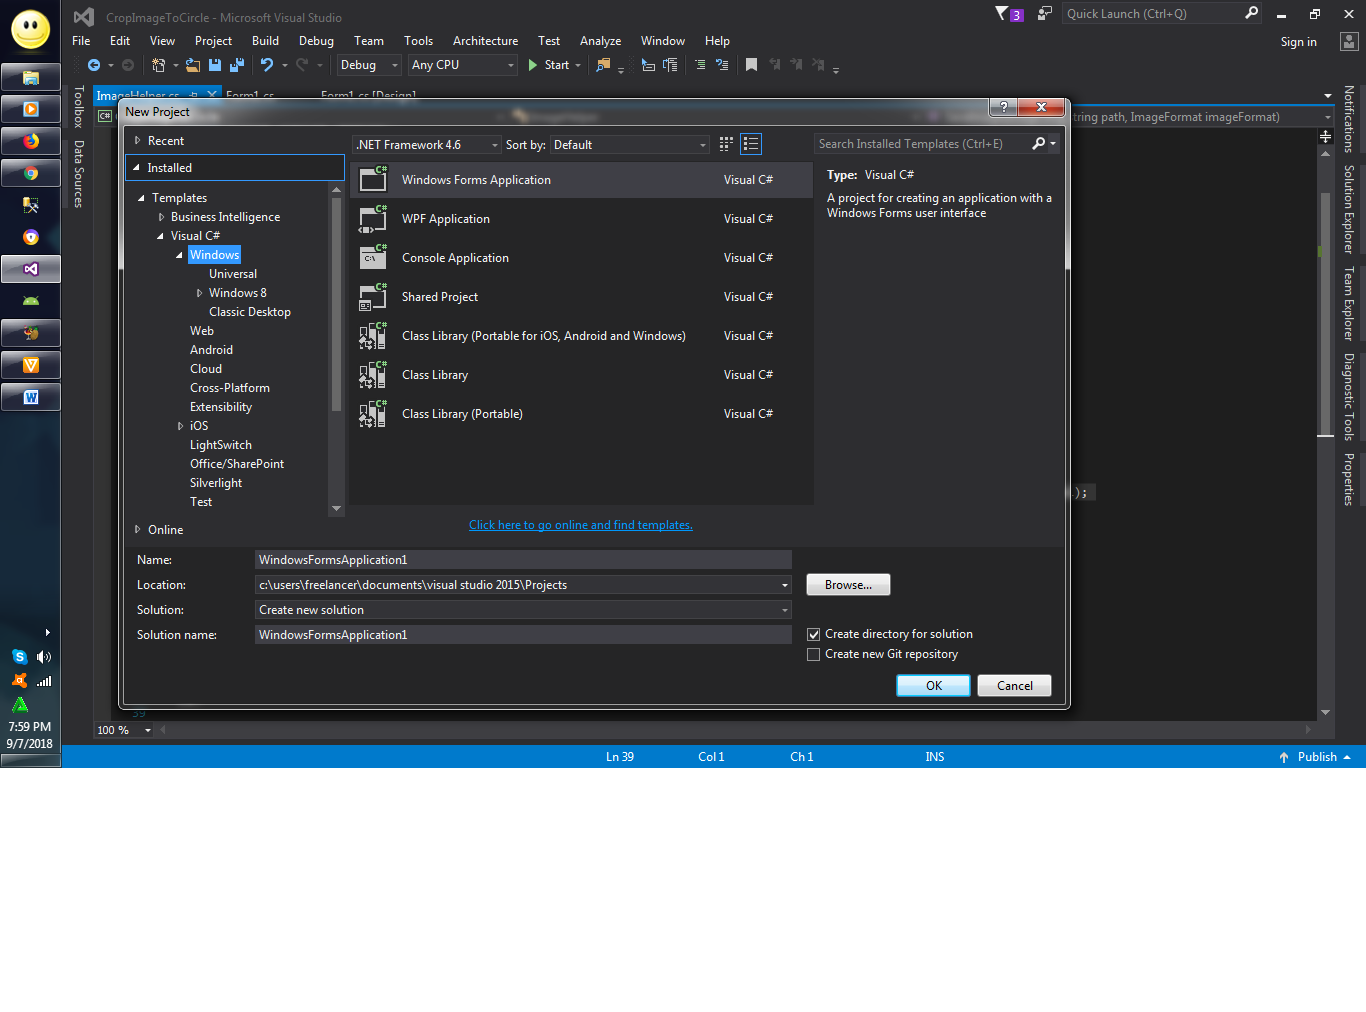Viewport: 1366px width, 1012px height.
Task: Click the account avatar icon beside Sign in
Action: click(x=1349, y=42)
